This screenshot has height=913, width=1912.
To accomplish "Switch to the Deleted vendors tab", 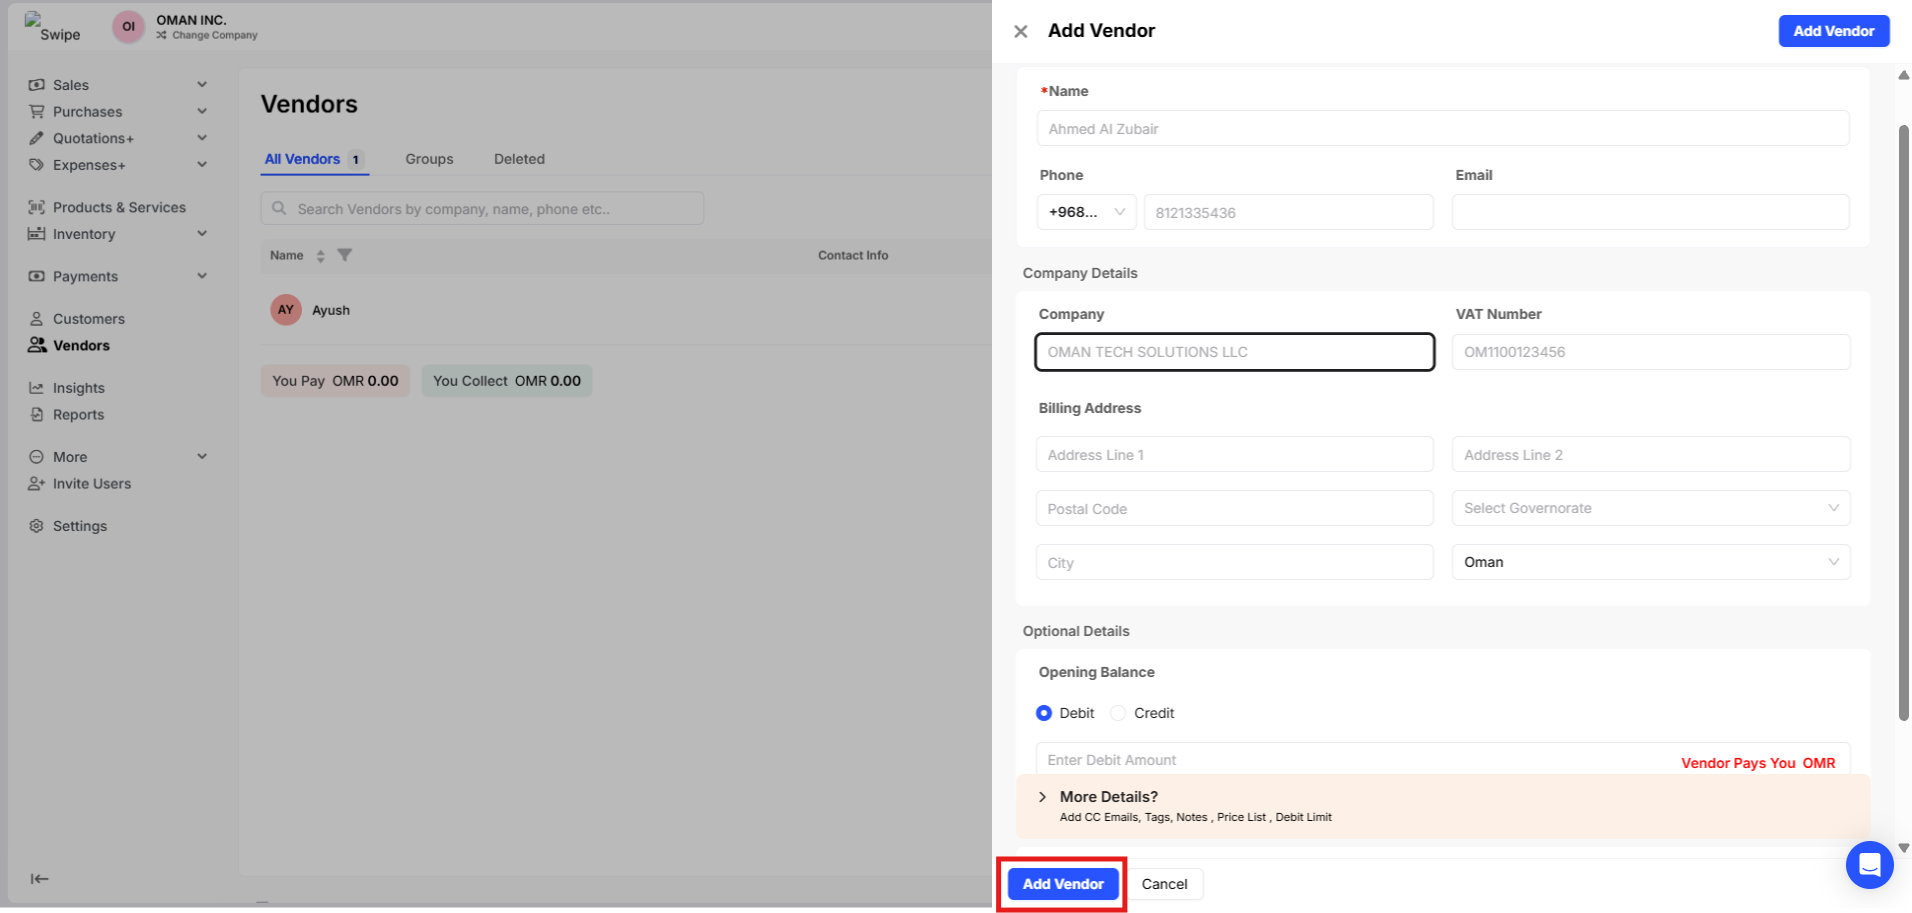I will tap(519, 159).
